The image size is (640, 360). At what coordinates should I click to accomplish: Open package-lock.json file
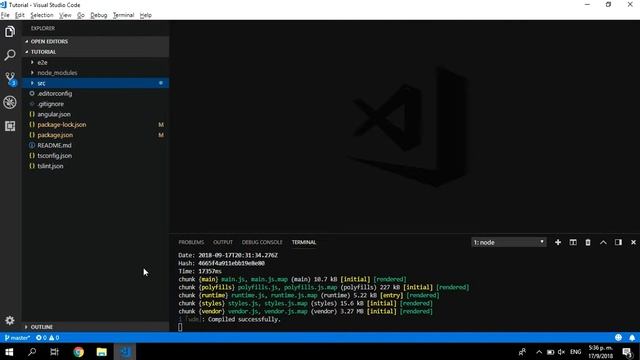(96, 124)
